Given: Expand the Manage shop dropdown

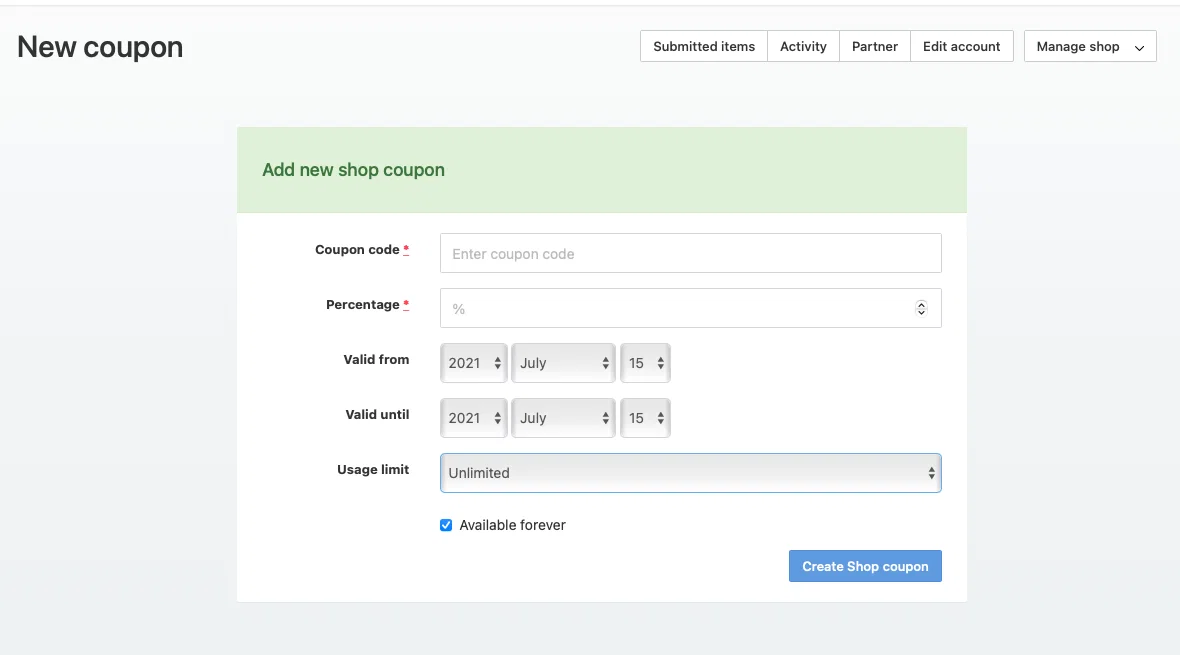Looking at the screenshot, I should tap(1090, 47).
